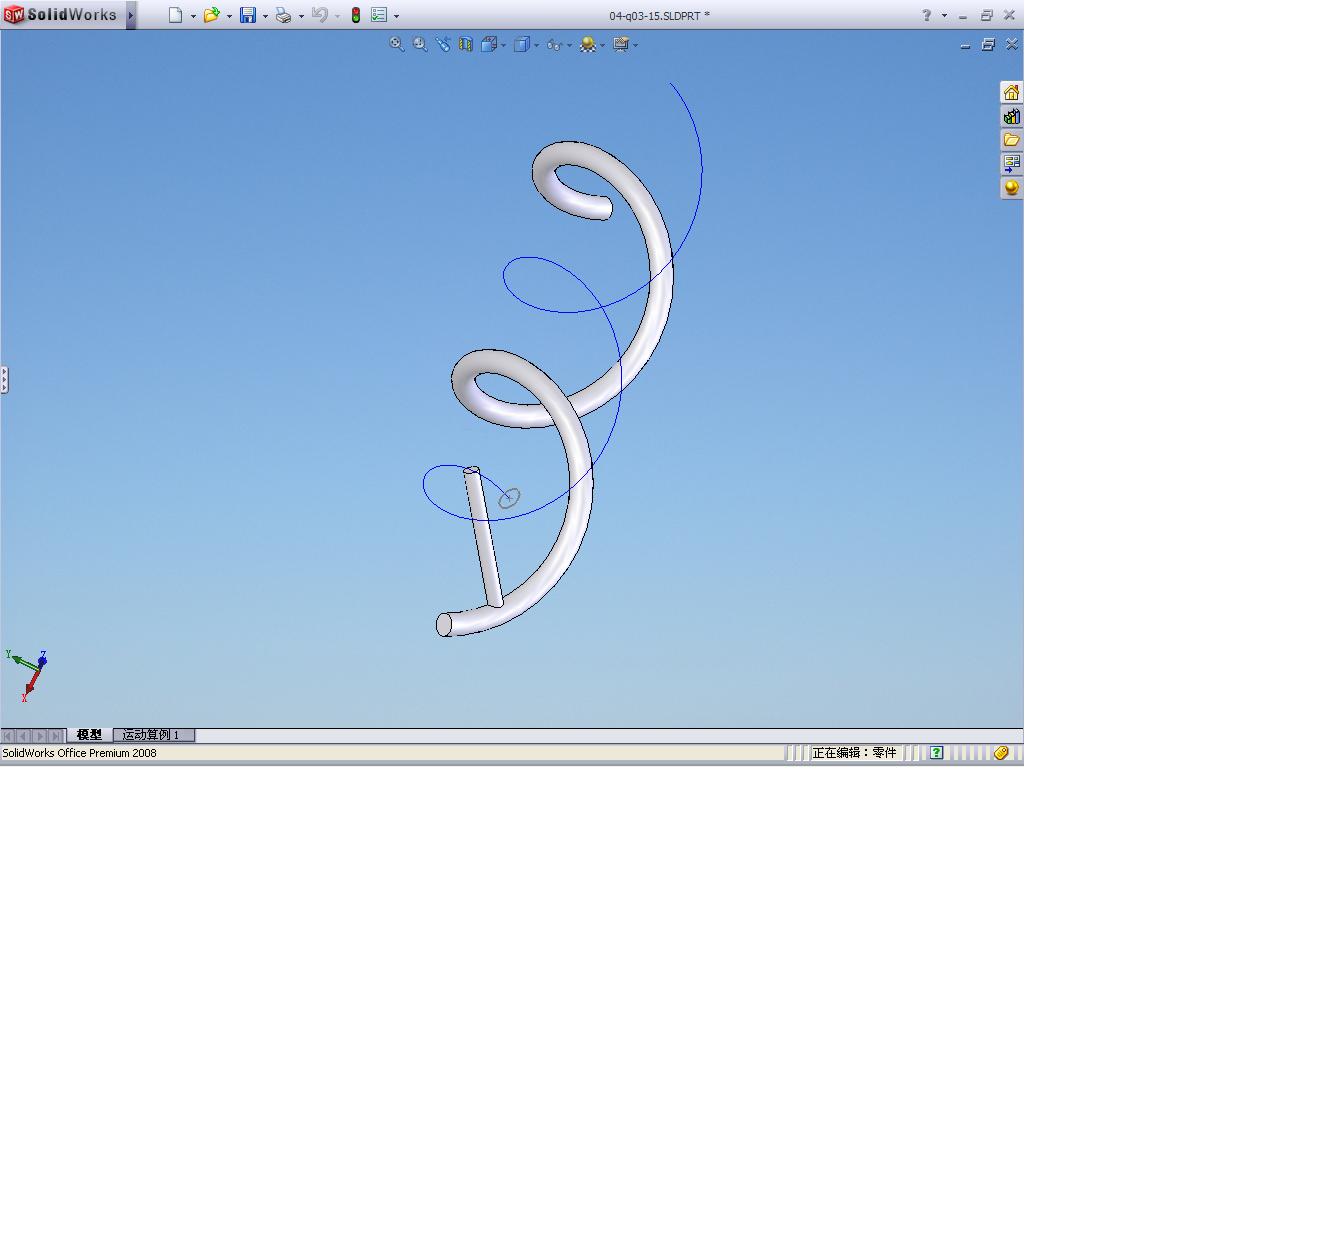Switch to the 运动算例 1 tab
This screenshot has width=1342, height=1235.
coord(154,735)
